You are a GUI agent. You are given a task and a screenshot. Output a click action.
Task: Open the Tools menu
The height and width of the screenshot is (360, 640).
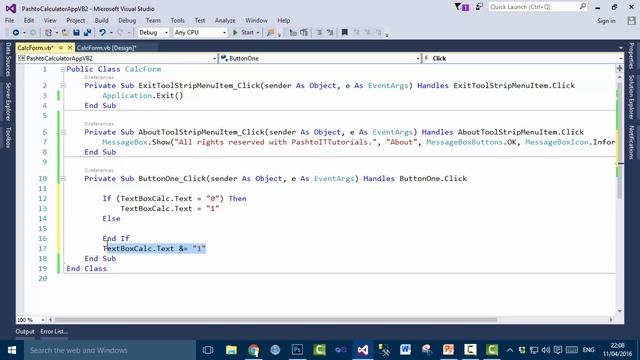click(177, 20)
